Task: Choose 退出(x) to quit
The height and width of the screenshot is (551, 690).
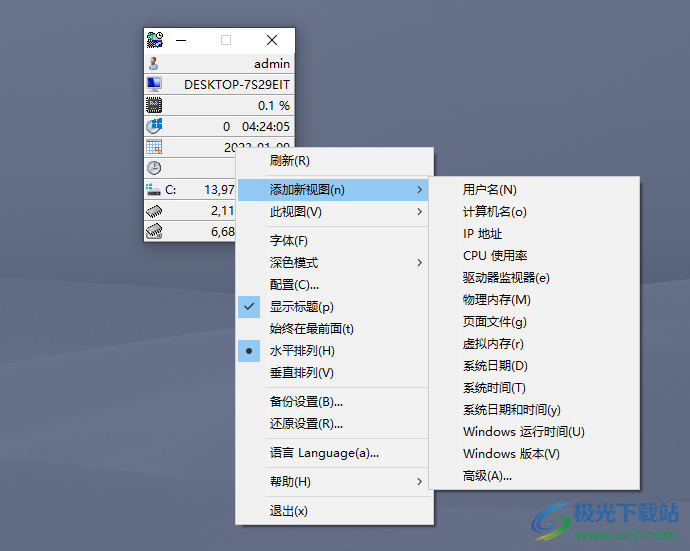Action: click(x=334, y=511)
